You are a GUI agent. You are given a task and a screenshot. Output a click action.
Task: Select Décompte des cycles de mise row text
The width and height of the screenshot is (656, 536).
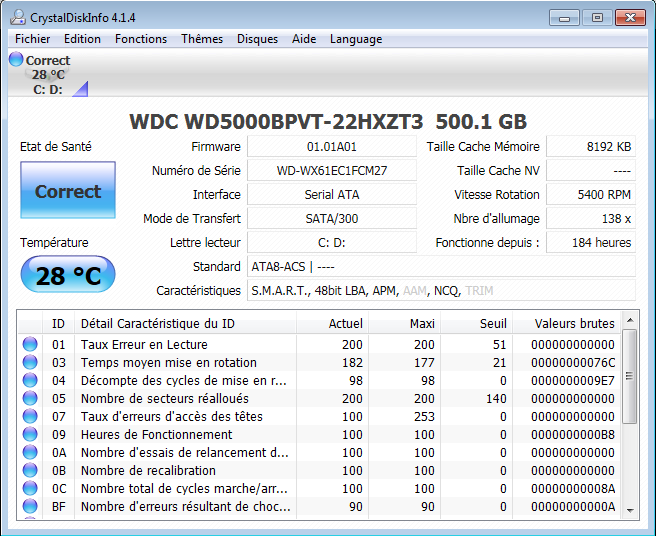[x=184, y=380]
